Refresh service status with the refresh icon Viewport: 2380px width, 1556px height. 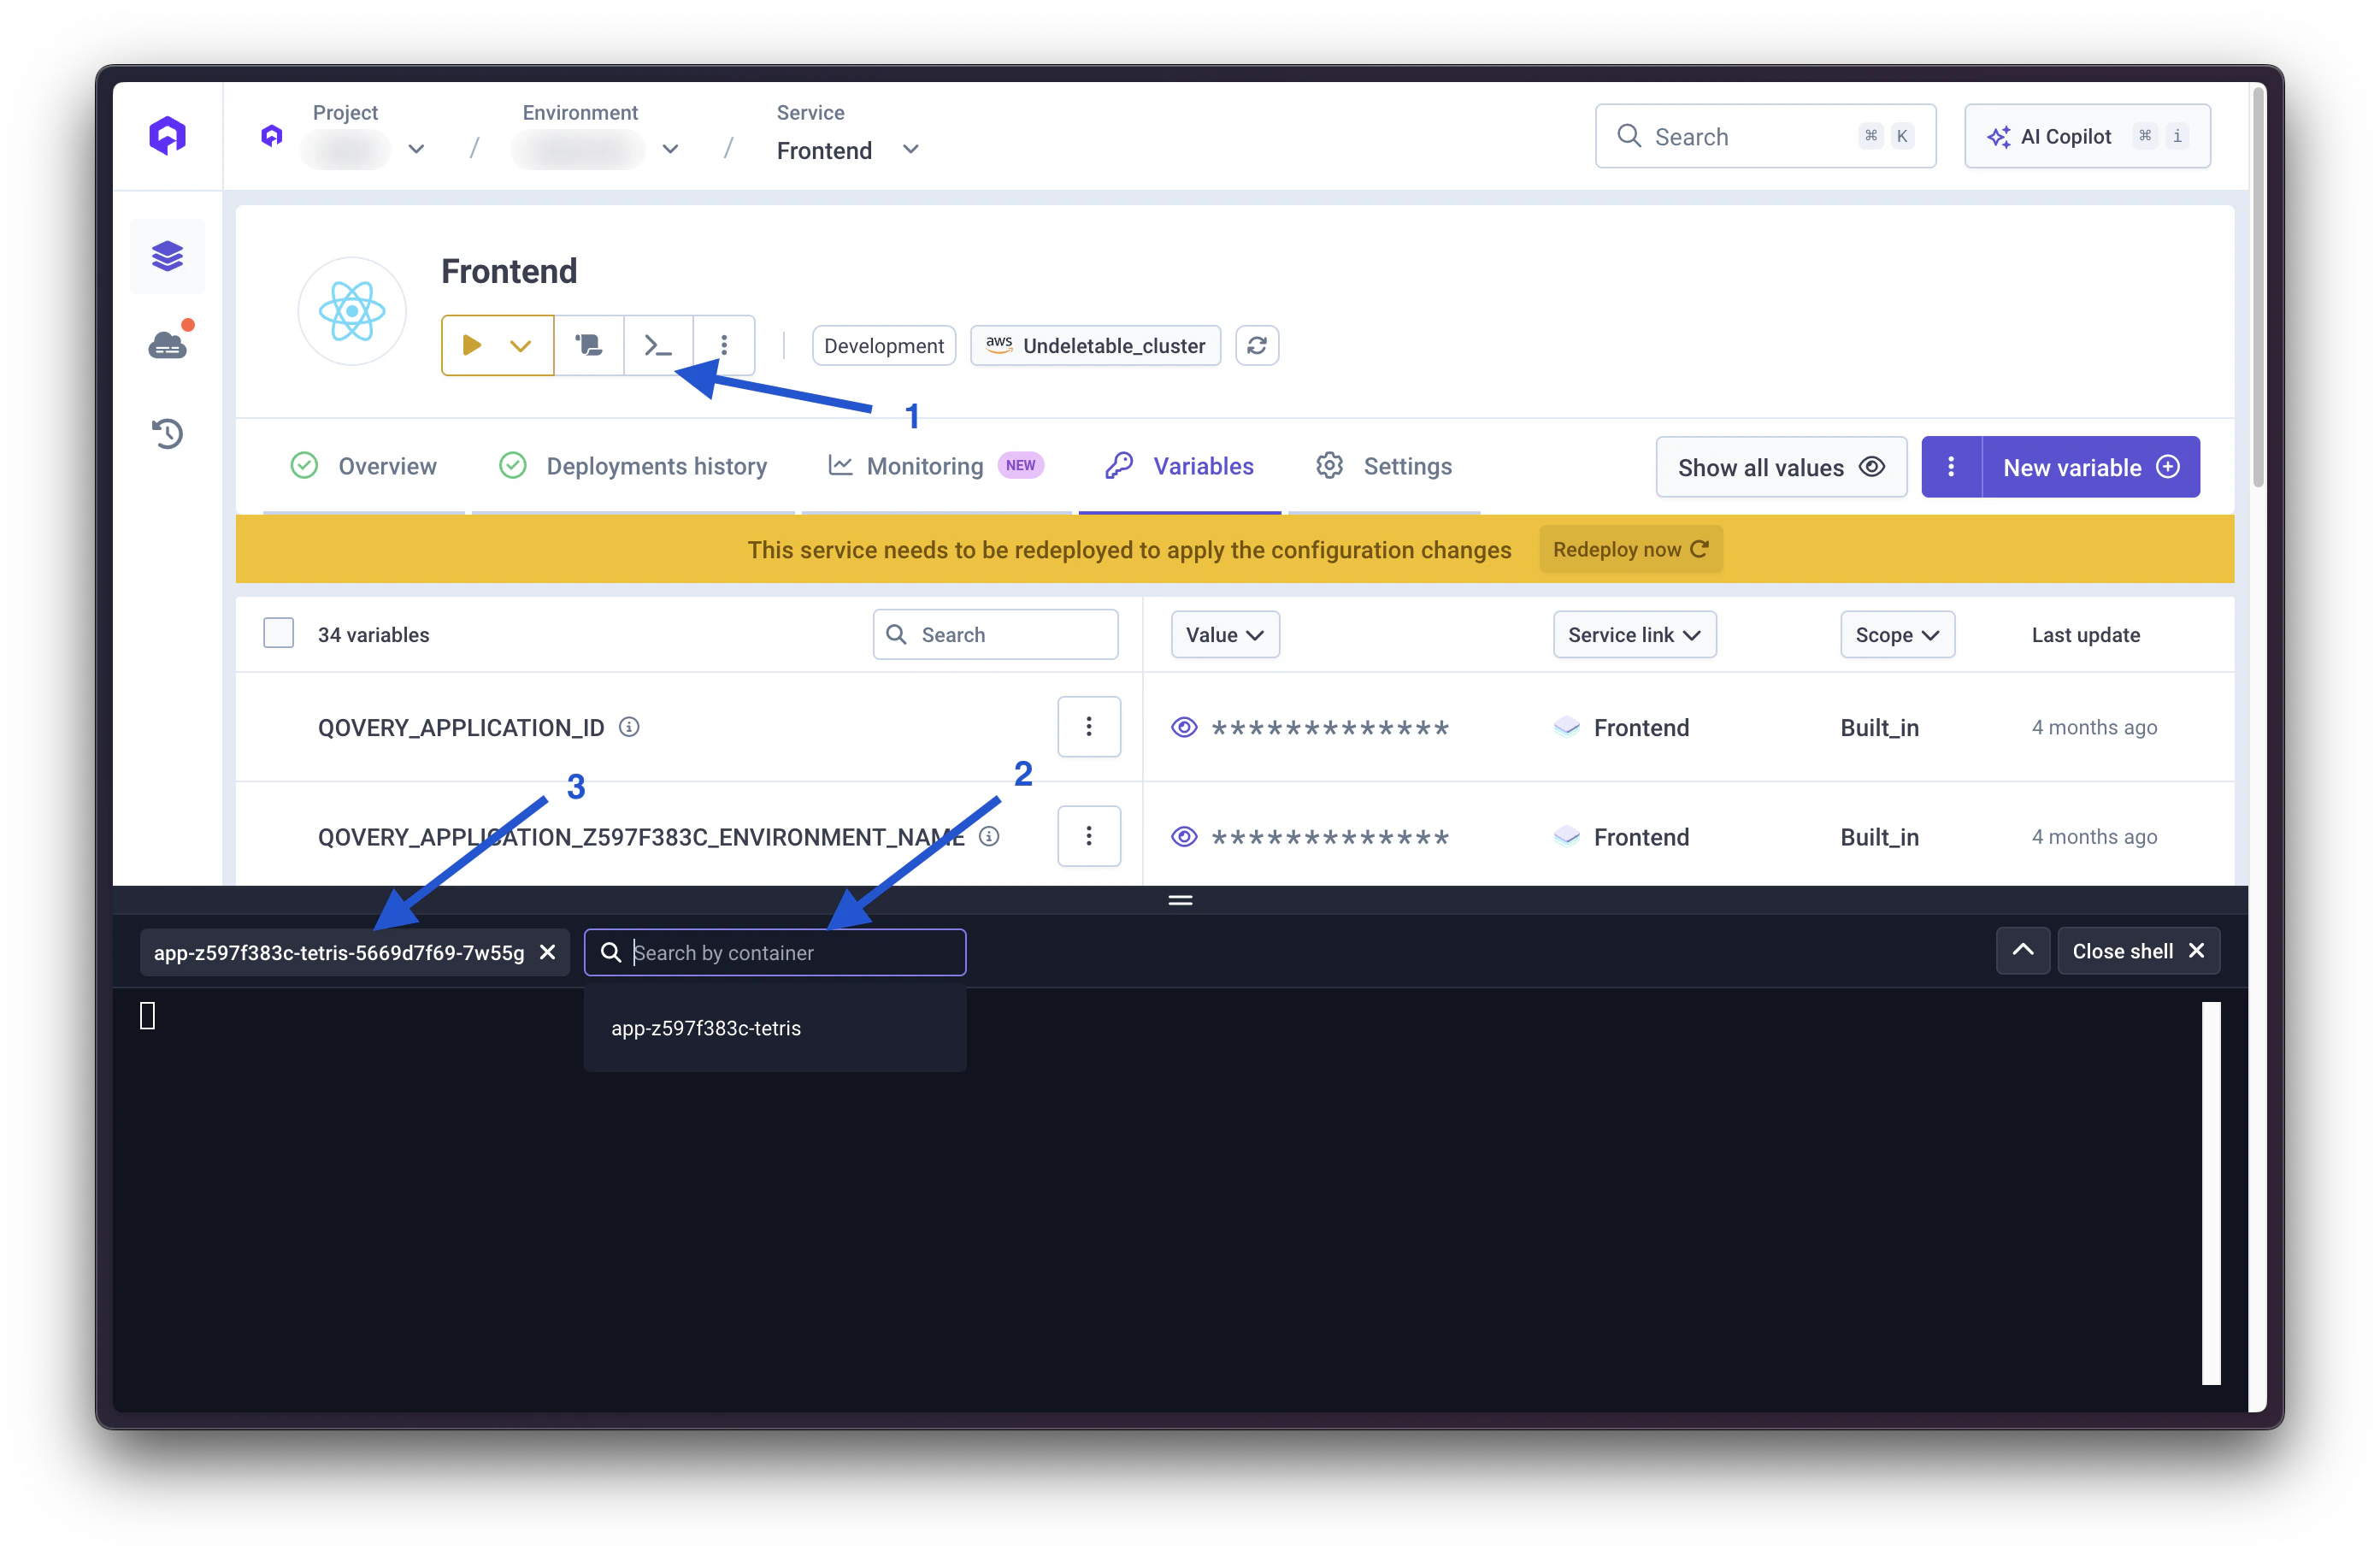click(1257, 345)
